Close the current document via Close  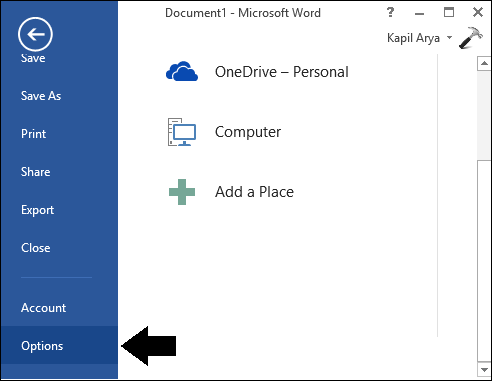pyautogui.click(x=36, y=248)
